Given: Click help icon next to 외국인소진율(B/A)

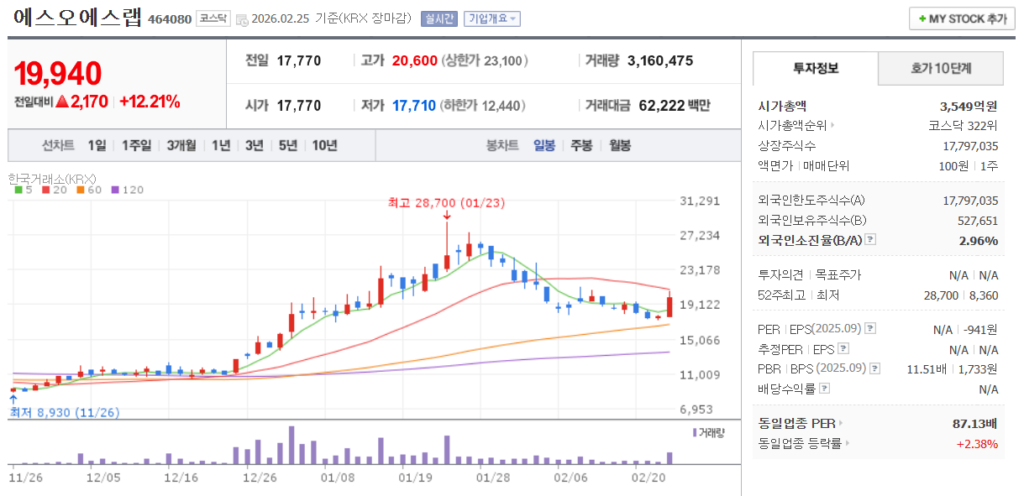Looking at the screenshot, I should (870, 240).
